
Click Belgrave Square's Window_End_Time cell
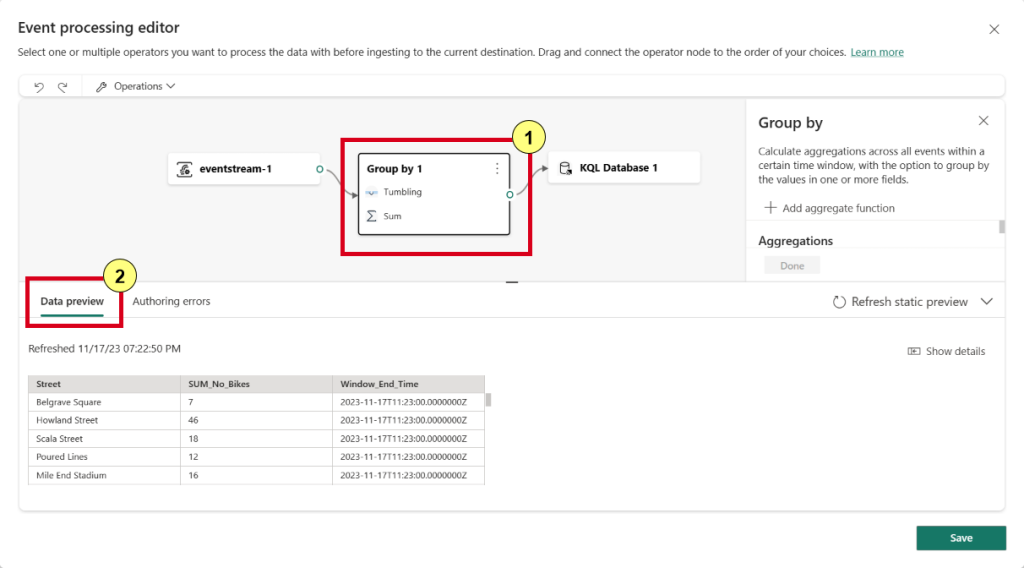[x=408, y=402]
